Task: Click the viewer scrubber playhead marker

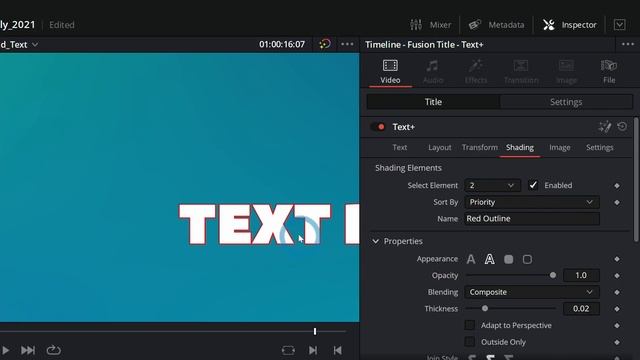Action: point(315,331)
